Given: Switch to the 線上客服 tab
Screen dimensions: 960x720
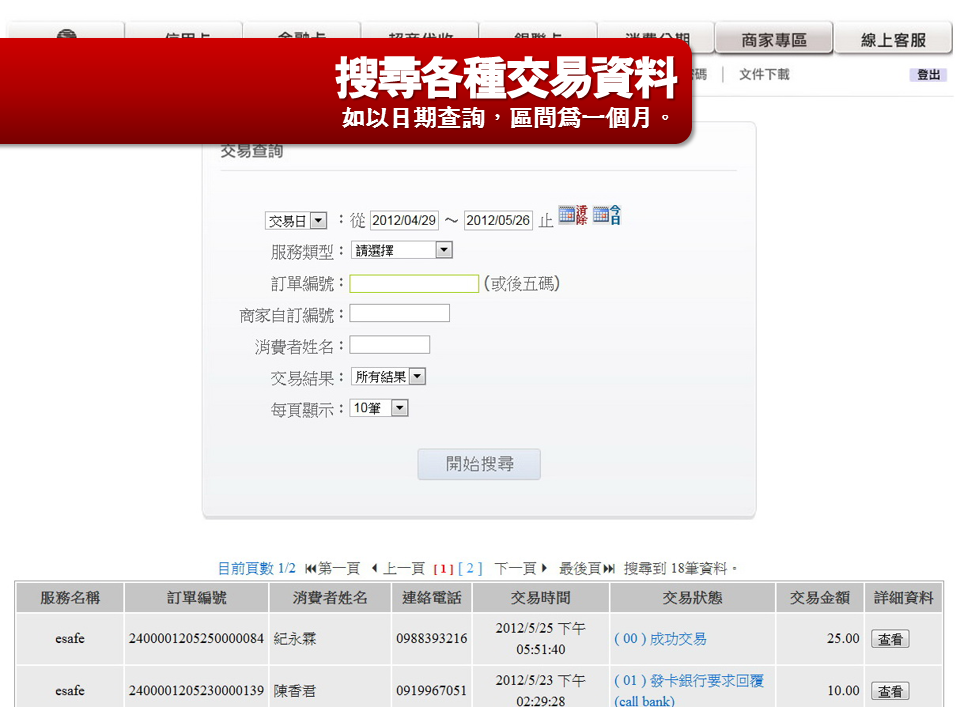Looking at the screenshot, I should [x=893, y=37].
